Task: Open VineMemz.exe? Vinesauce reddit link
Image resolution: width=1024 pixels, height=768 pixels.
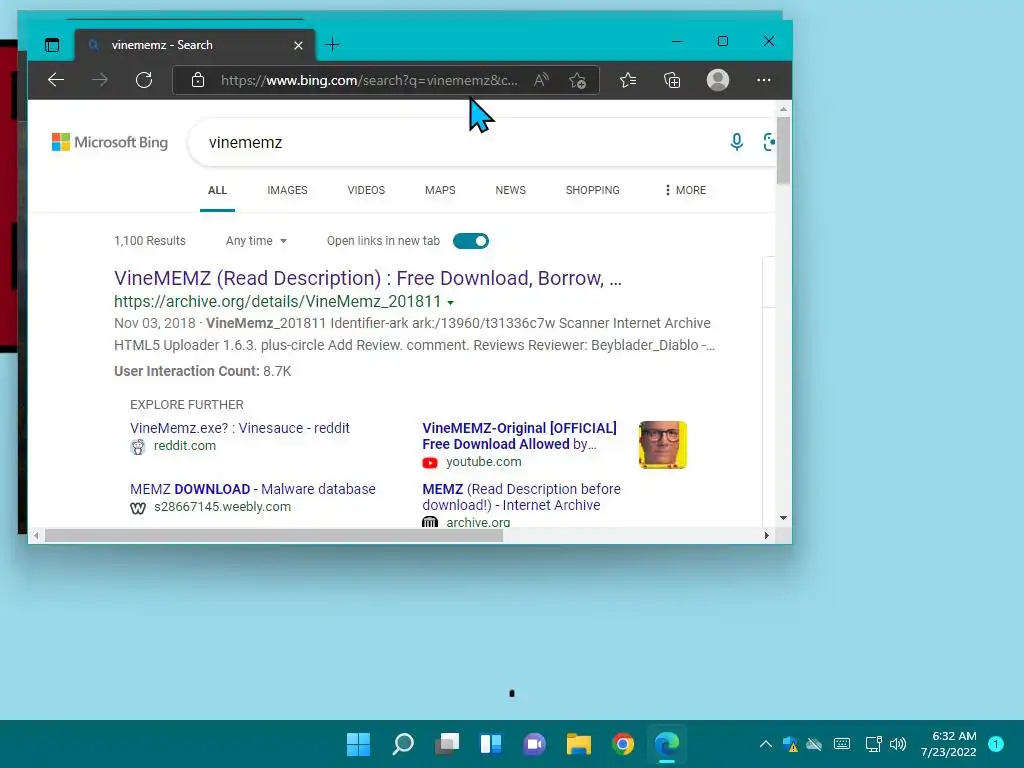Action: pos(240,428)
